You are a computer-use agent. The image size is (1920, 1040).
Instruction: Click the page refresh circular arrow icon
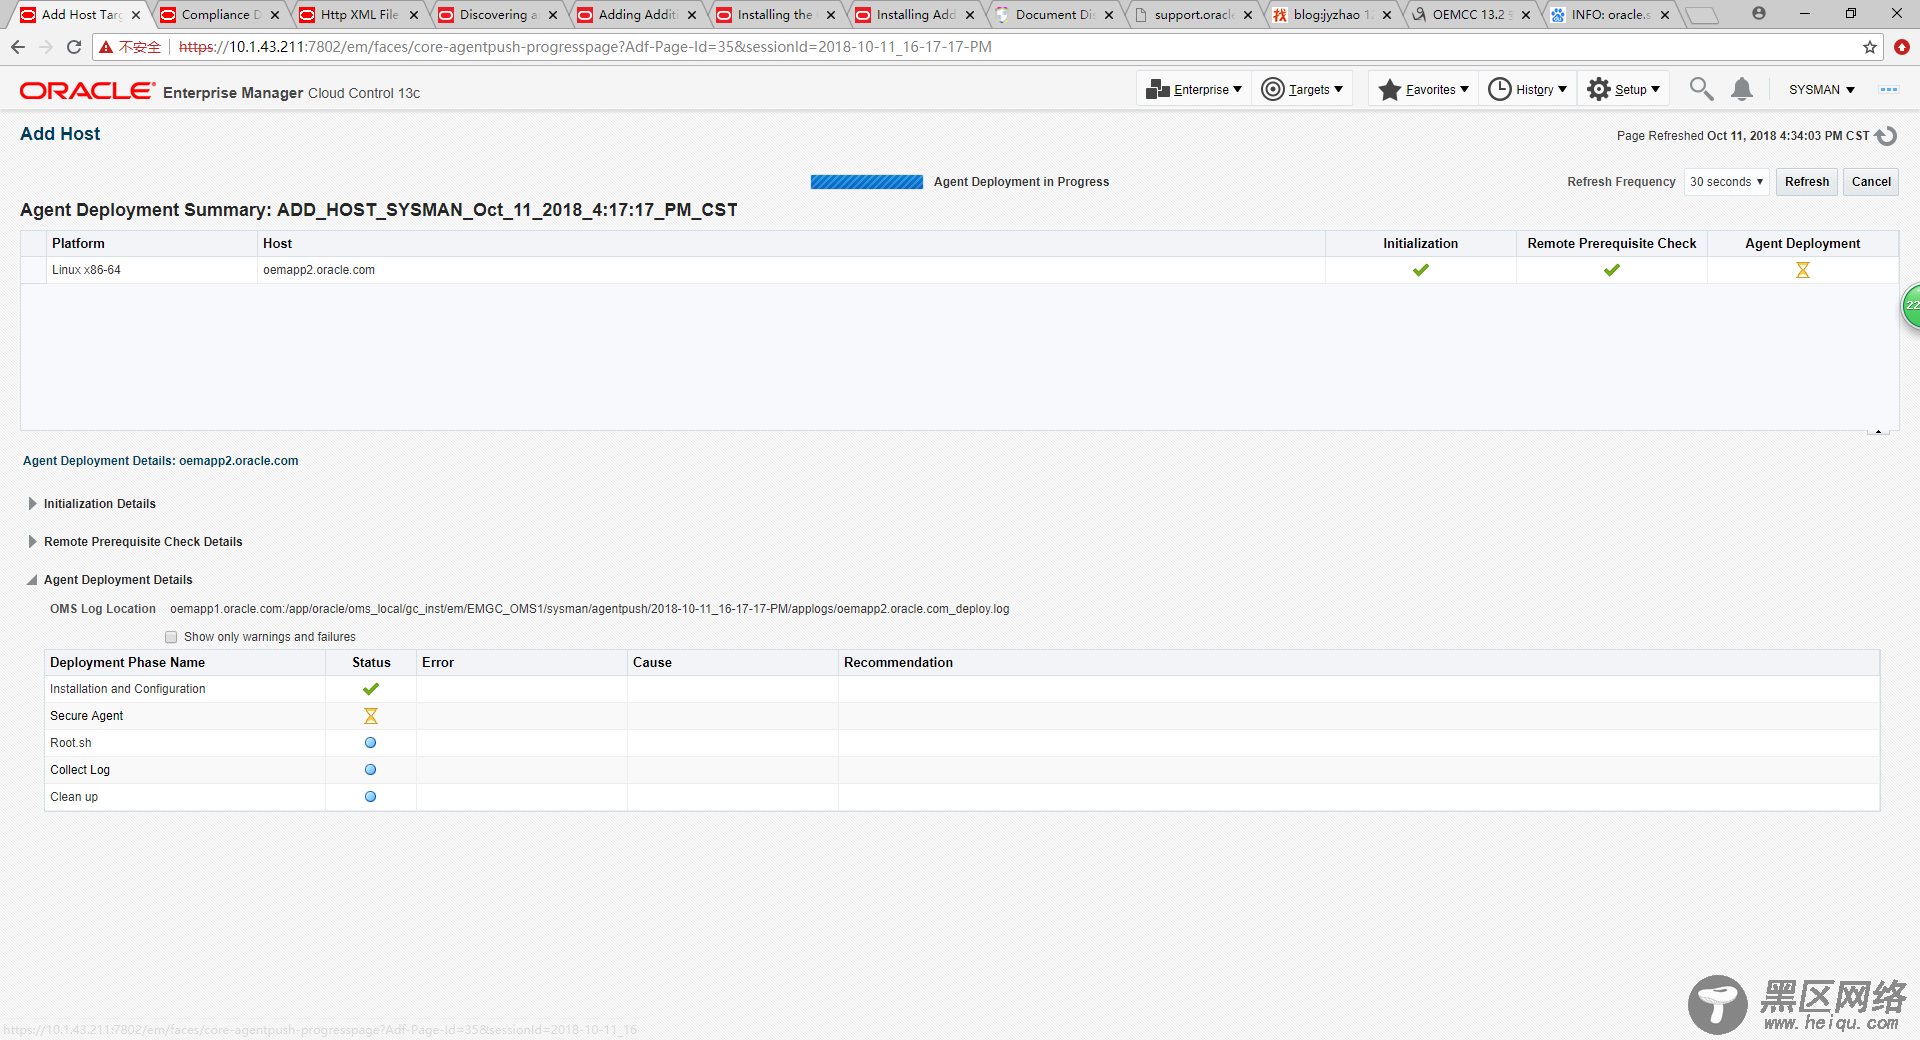1886,135
